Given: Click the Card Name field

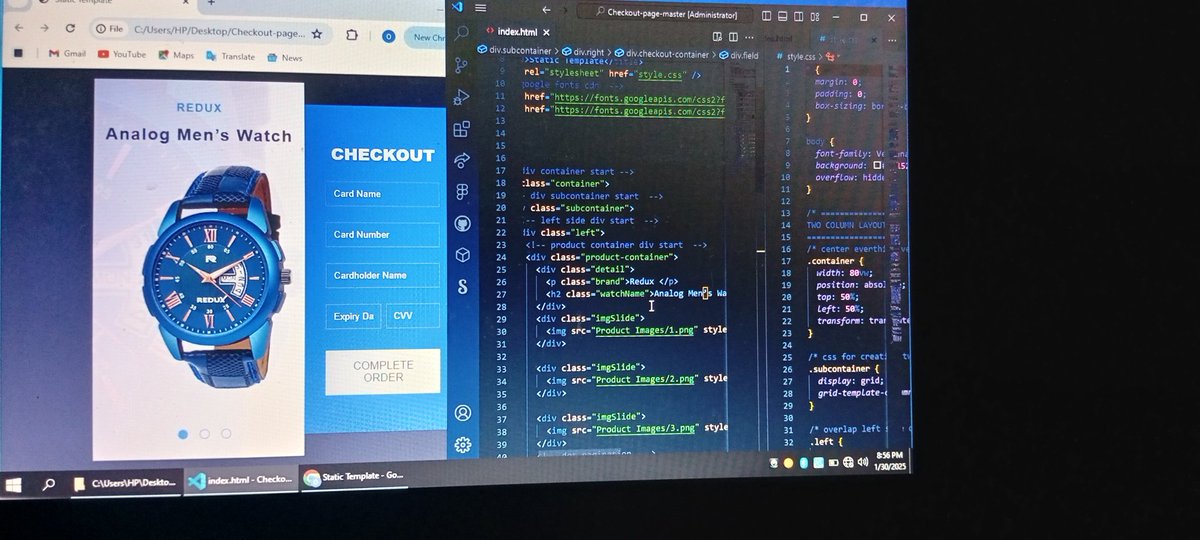Looking at the screenshot, I should [382, 193].
